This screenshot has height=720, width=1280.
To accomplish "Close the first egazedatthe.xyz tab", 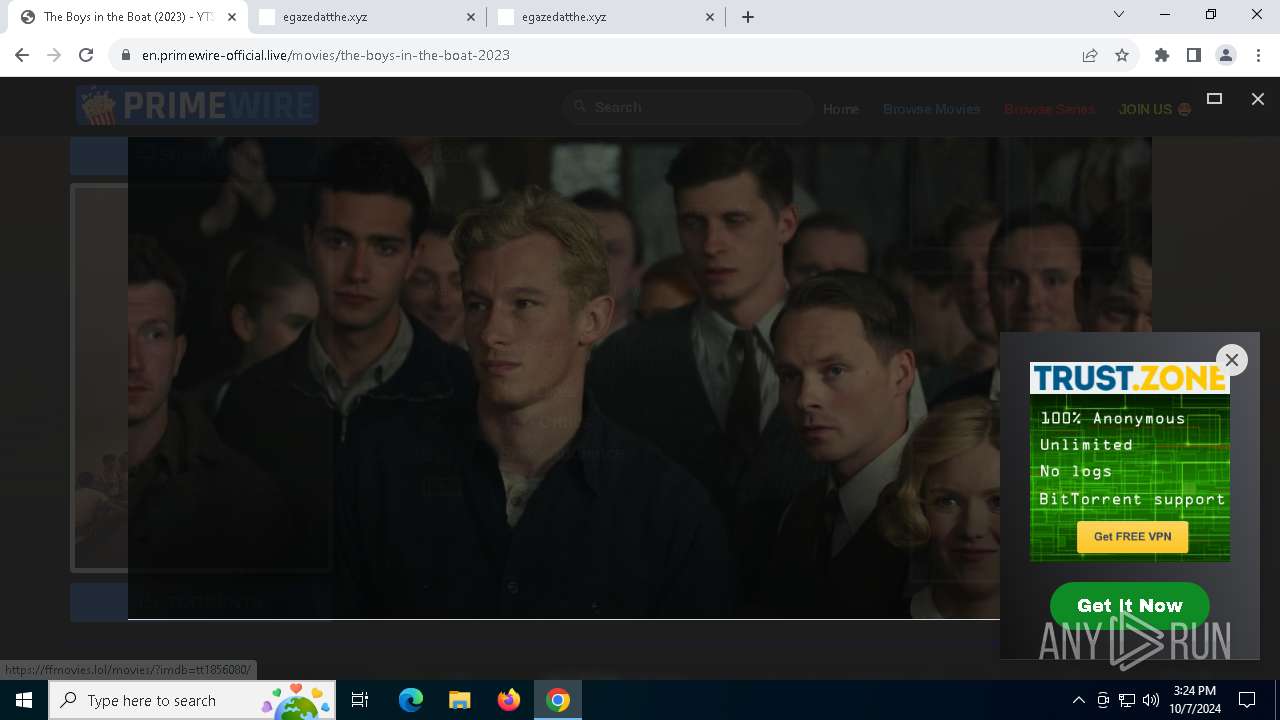I will 472,17.
